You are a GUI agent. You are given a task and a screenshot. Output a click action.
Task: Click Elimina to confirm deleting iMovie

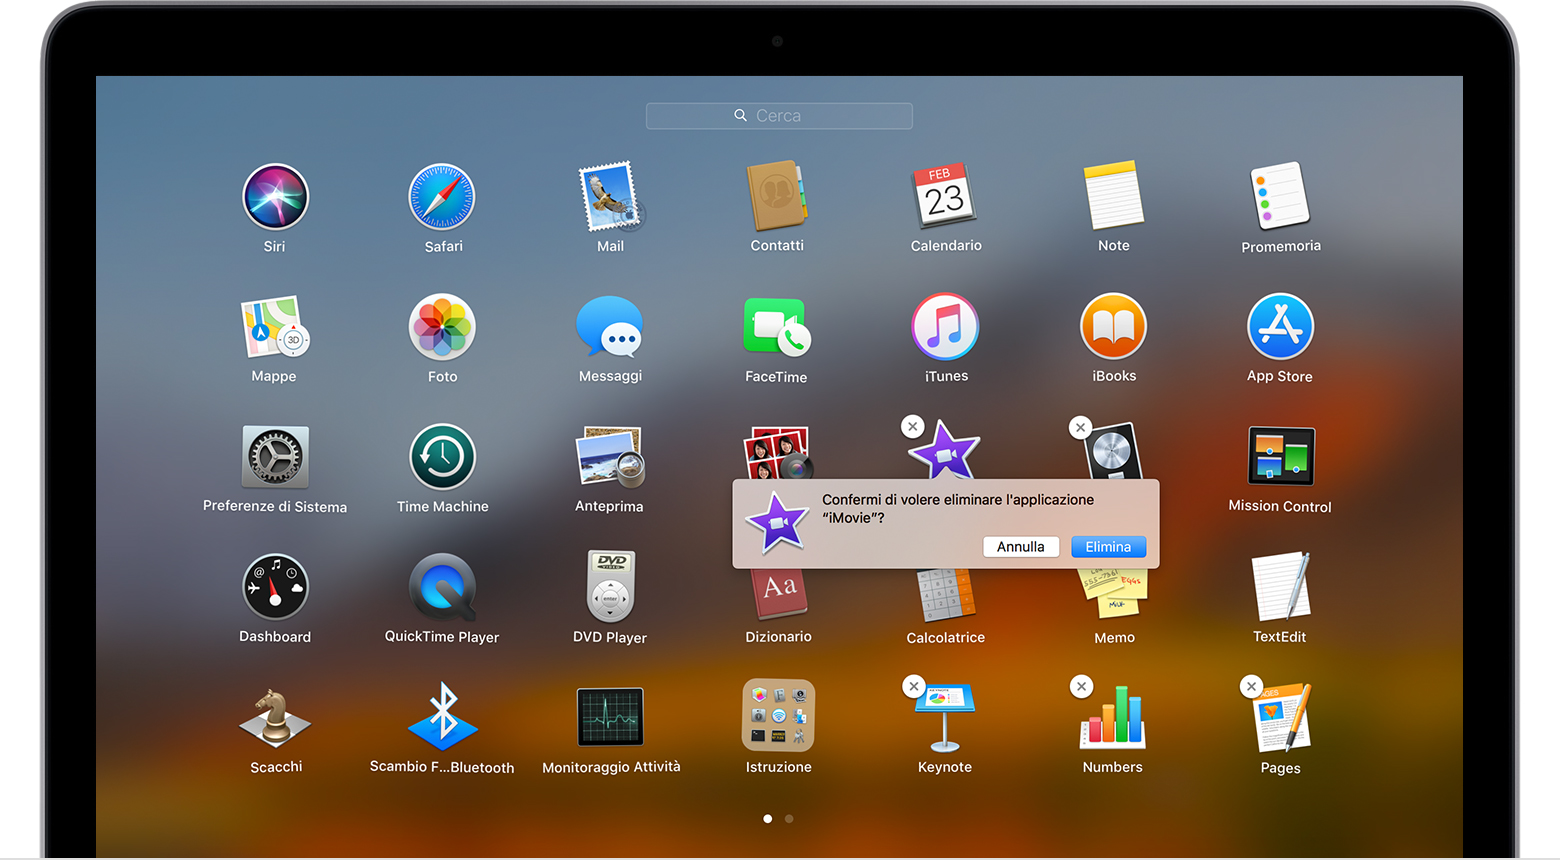click(1108, 546)
